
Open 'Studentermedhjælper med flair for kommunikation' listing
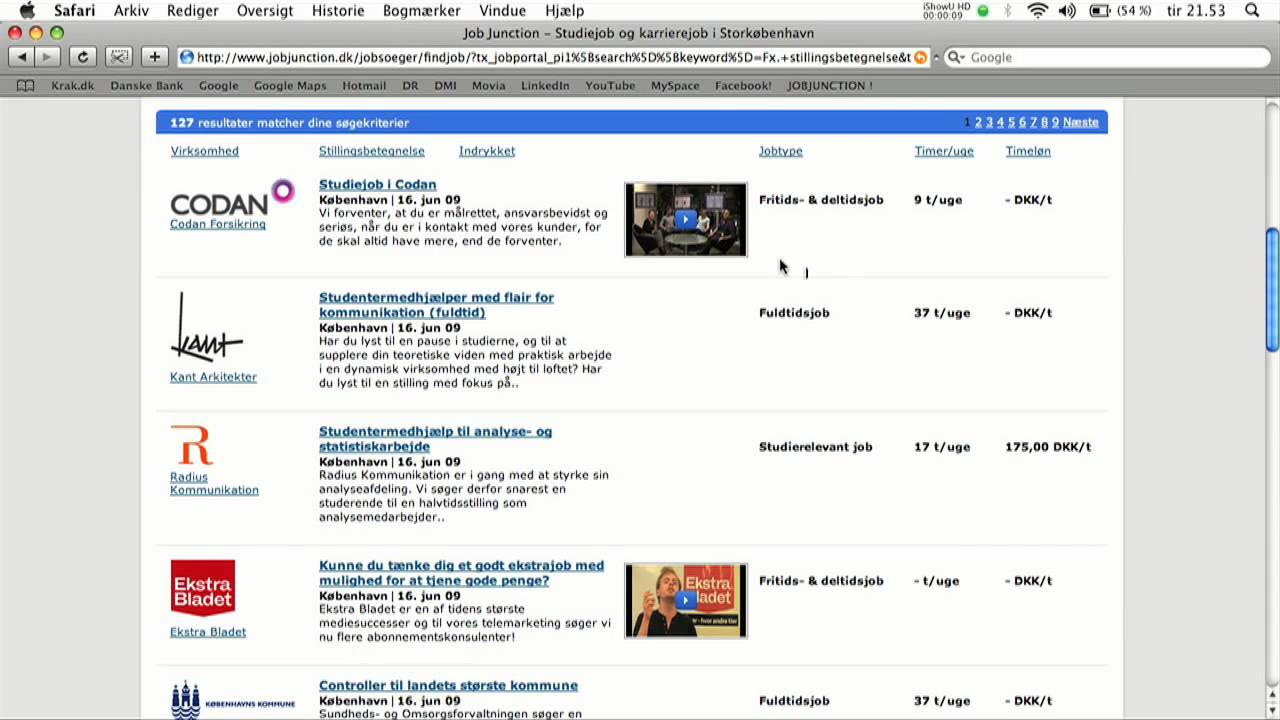click(x=436, y=305)
